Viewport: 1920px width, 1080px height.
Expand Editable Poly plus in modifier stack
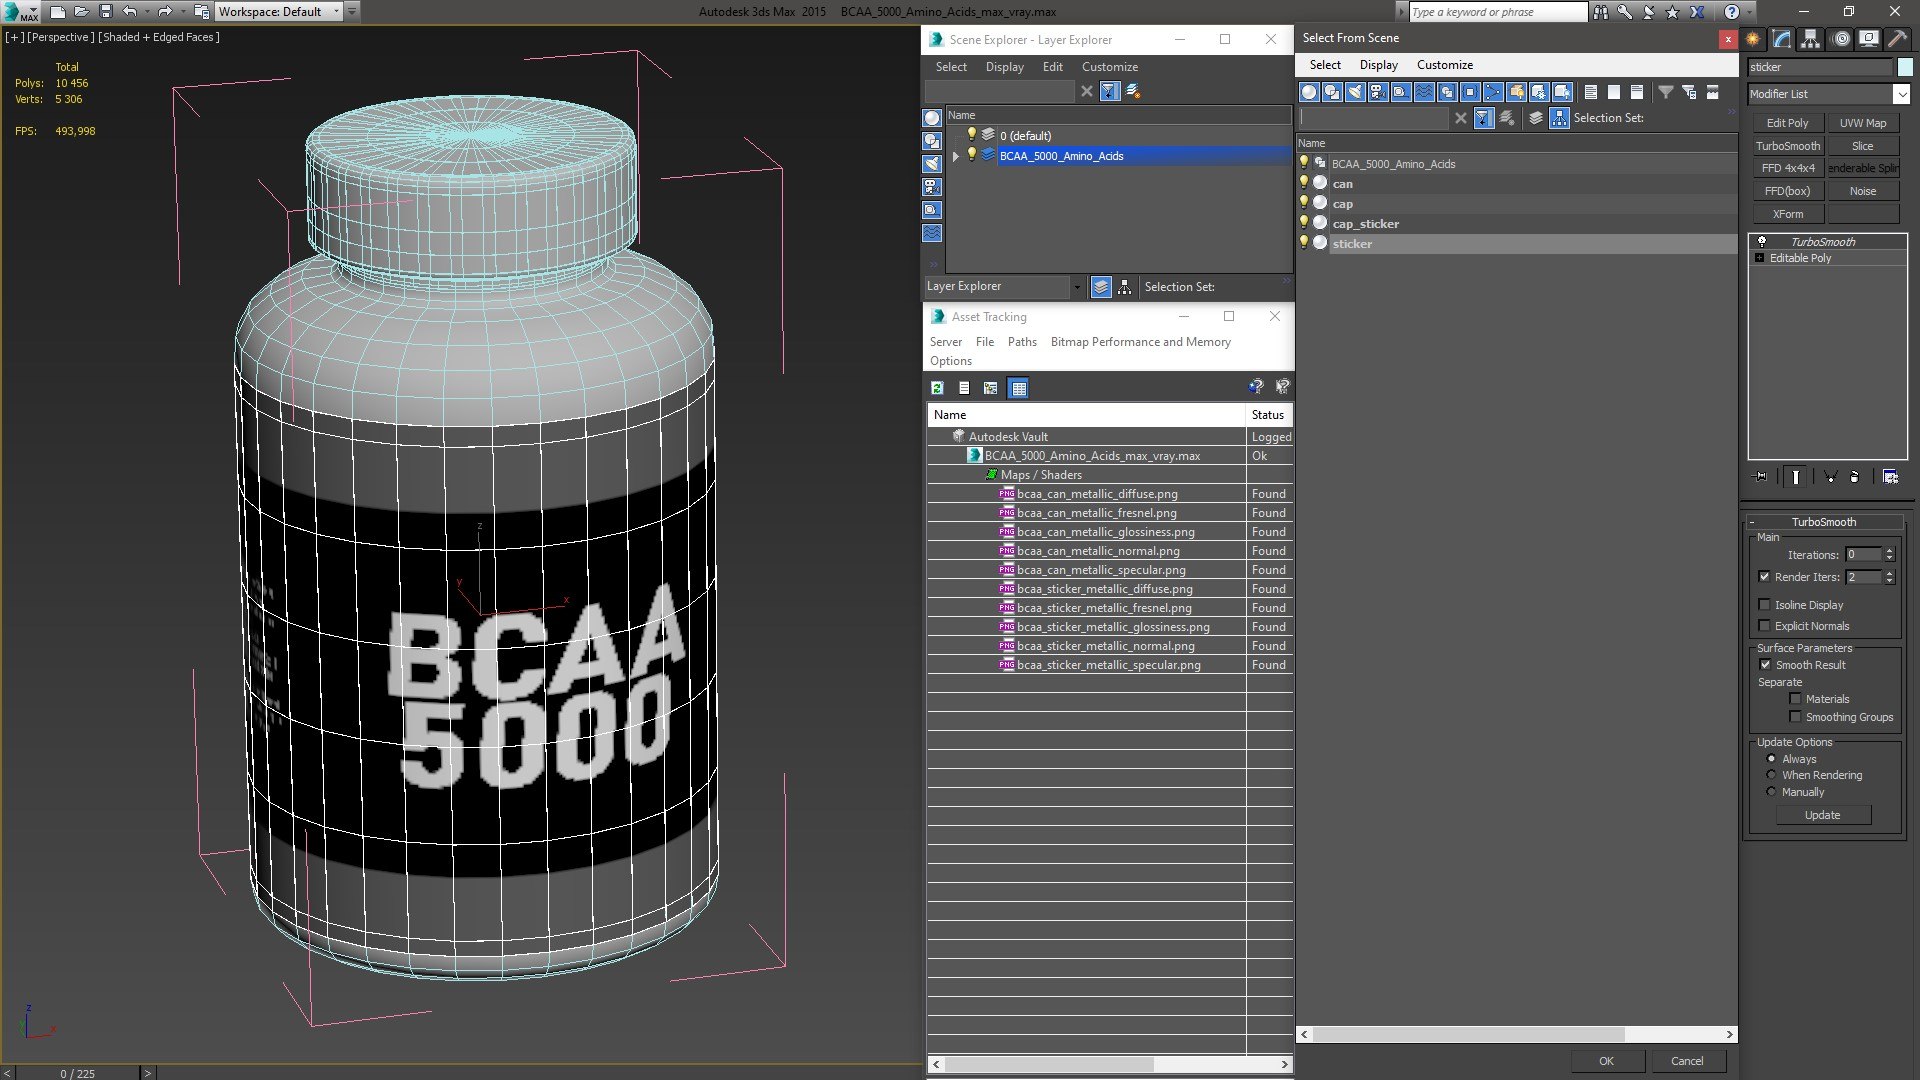coord(1759,258)
